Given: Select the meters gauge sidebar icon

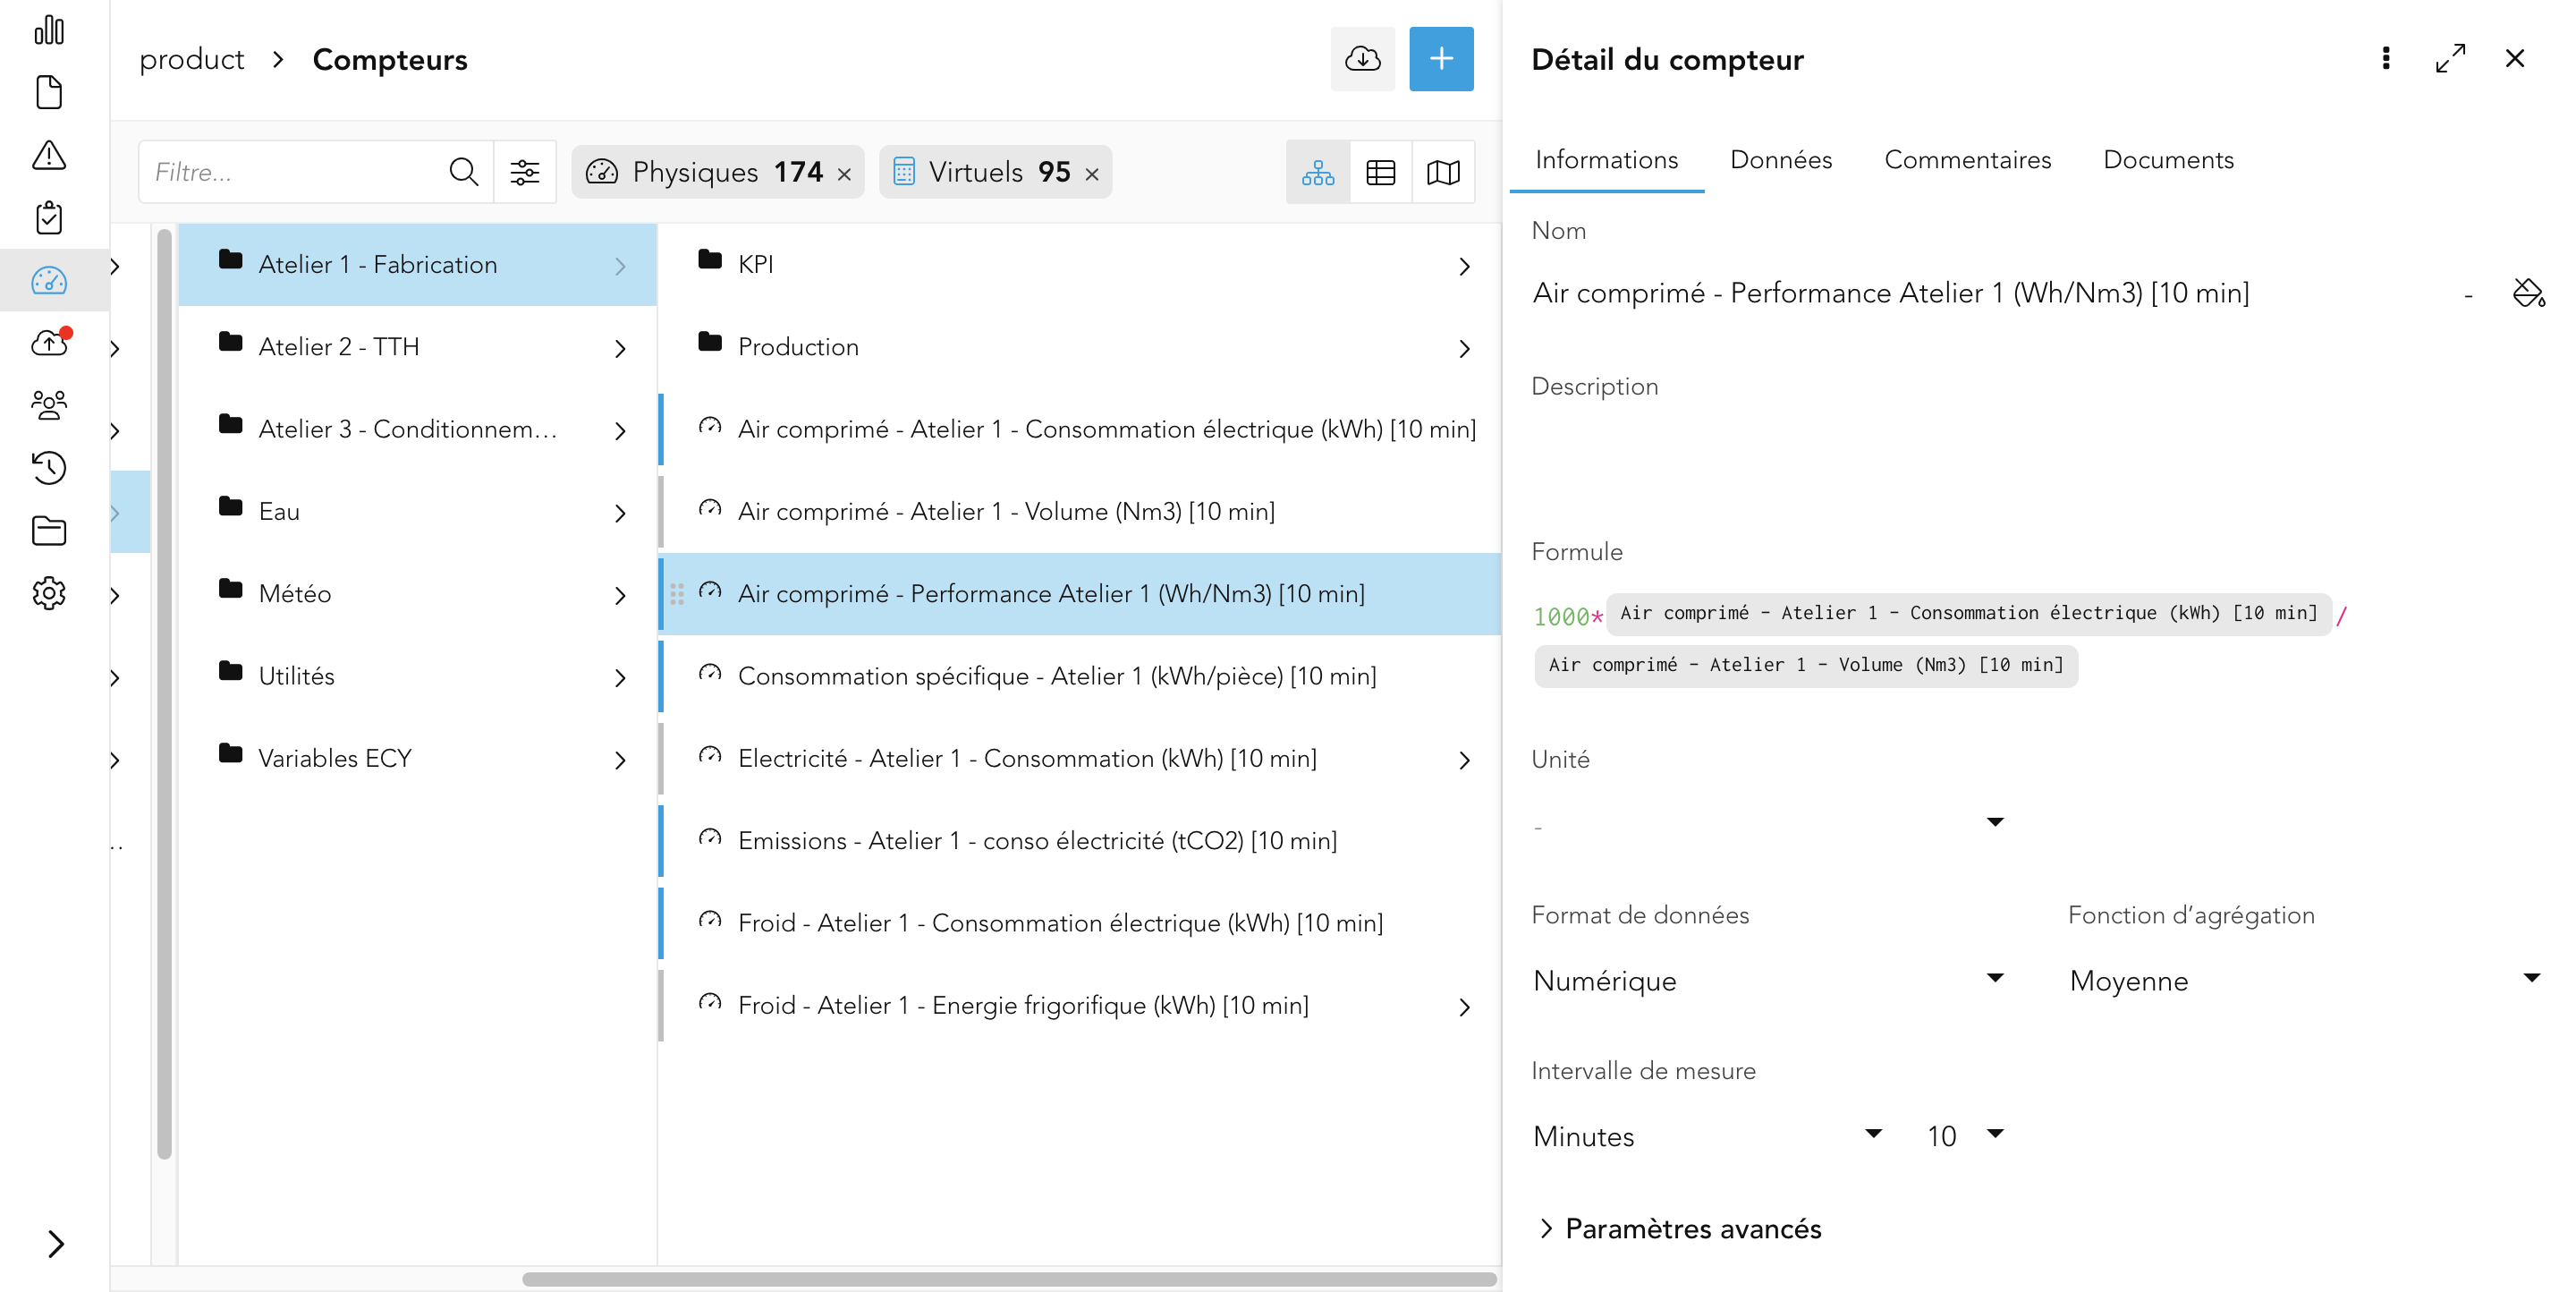Looking at the screenshot, I should [49, 281].
